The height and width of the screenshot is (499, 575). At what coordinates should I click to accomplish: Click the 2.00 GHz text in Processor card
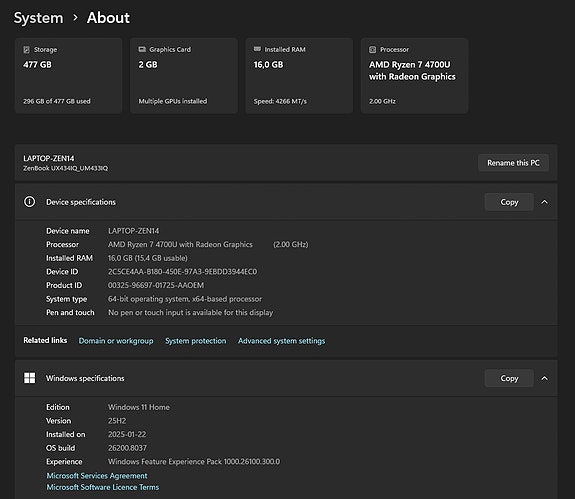pos(382,101)
